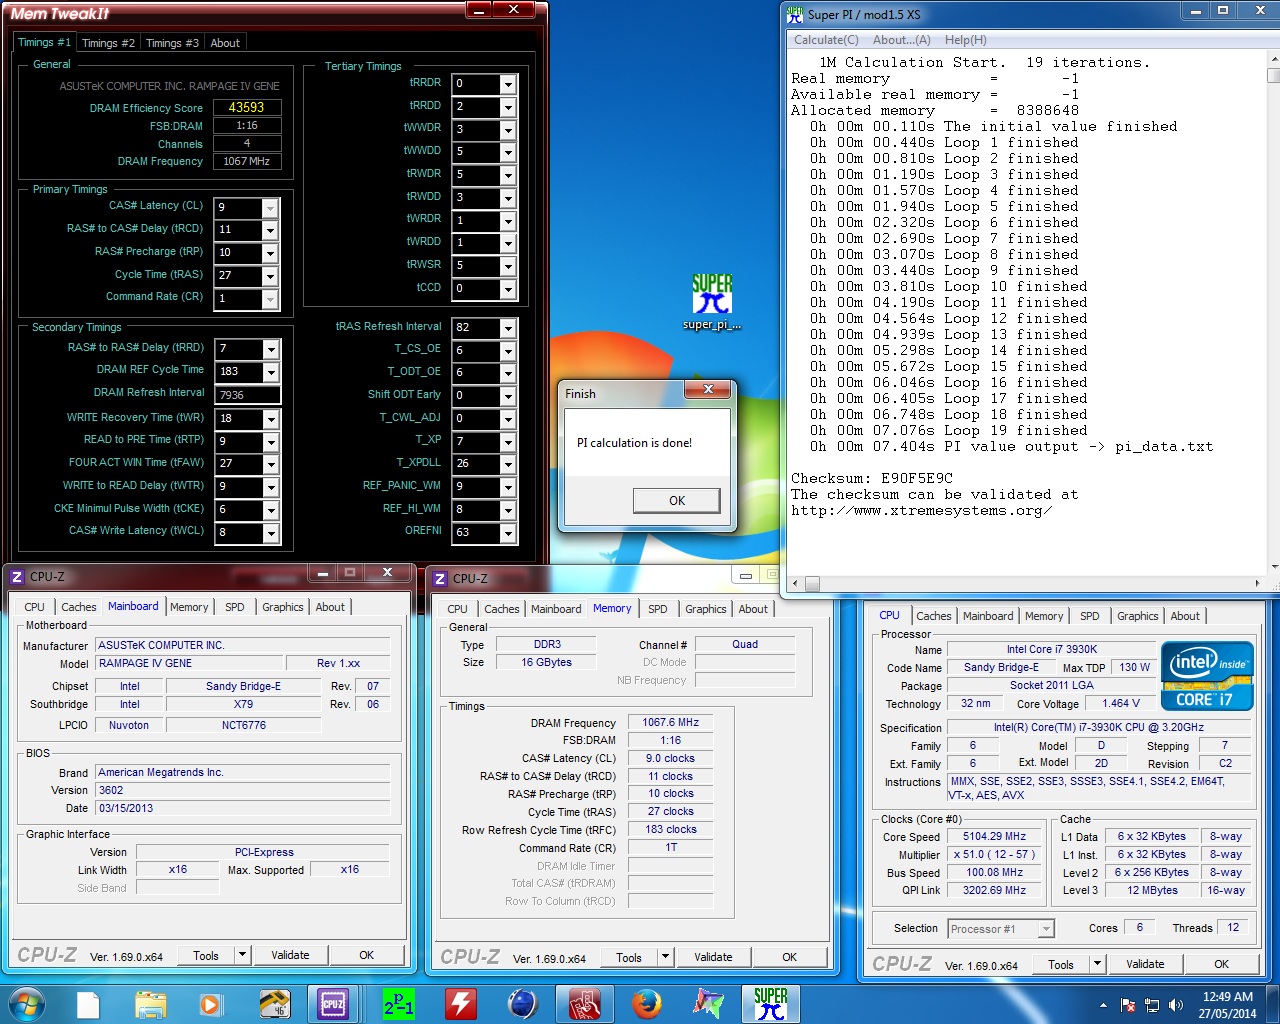The image size is (1280, 1024).
Task: Open the Help(H) menu in Super PI
Action: click(x=966, y=40)
